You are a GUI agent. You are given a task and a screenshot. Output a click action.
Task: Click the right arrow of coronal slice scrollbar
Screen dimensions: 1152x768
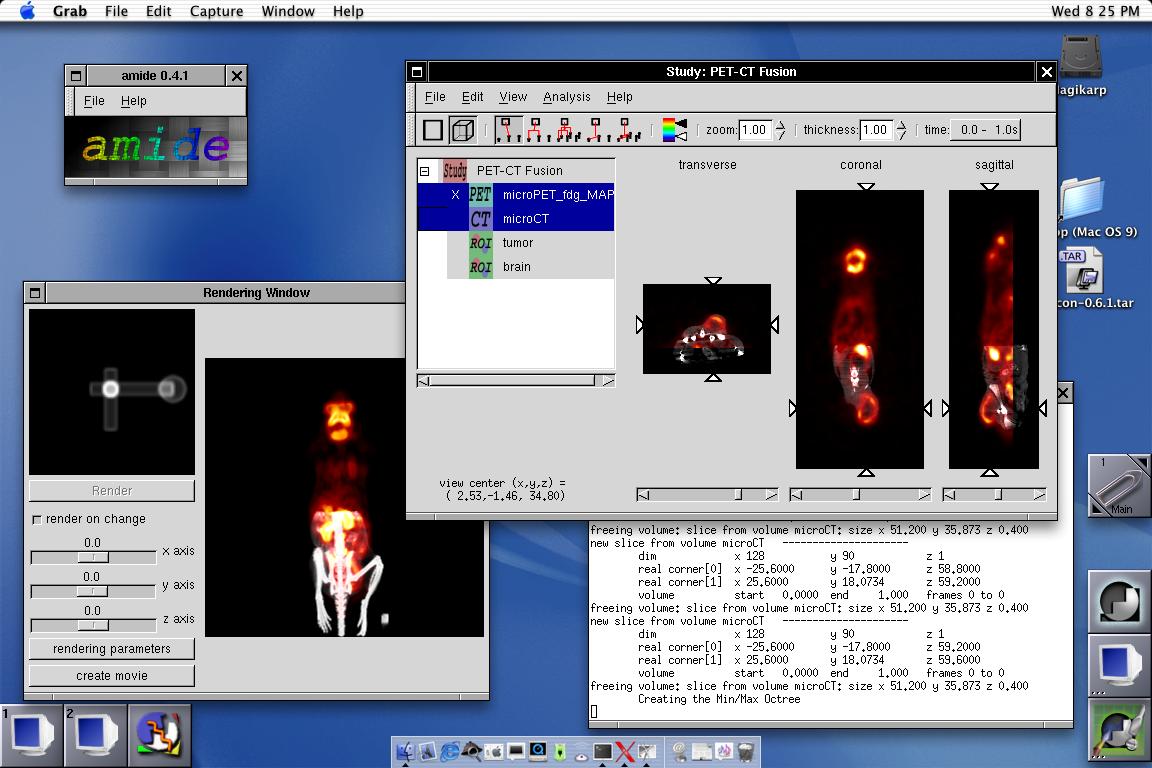tap(924, 495)
